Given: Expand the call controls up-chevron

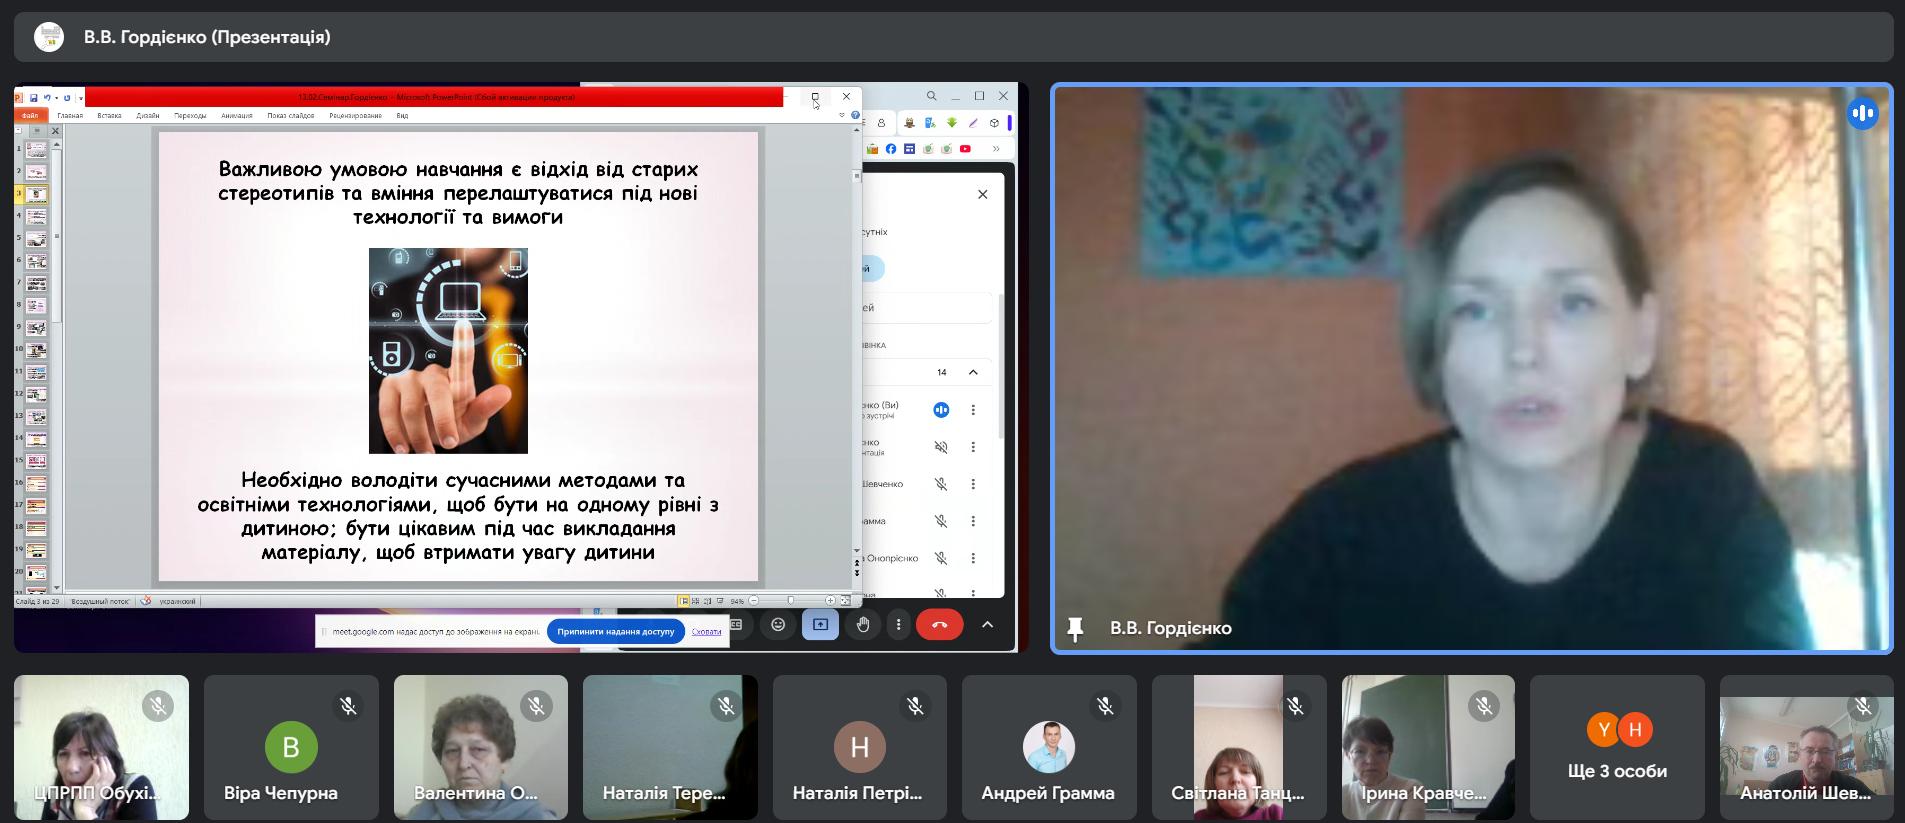Looking at the screenshot, I should pyautogui.click(x=987, y=625).
